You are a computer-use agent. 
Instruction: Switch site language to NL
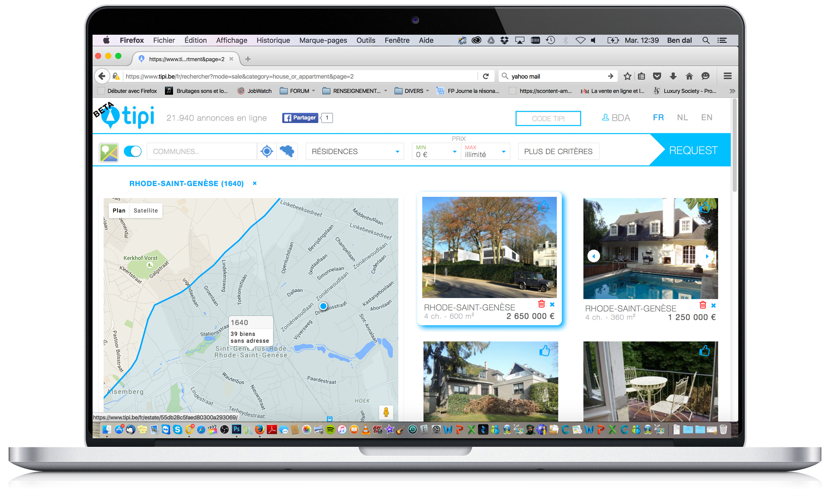[682, 118]
